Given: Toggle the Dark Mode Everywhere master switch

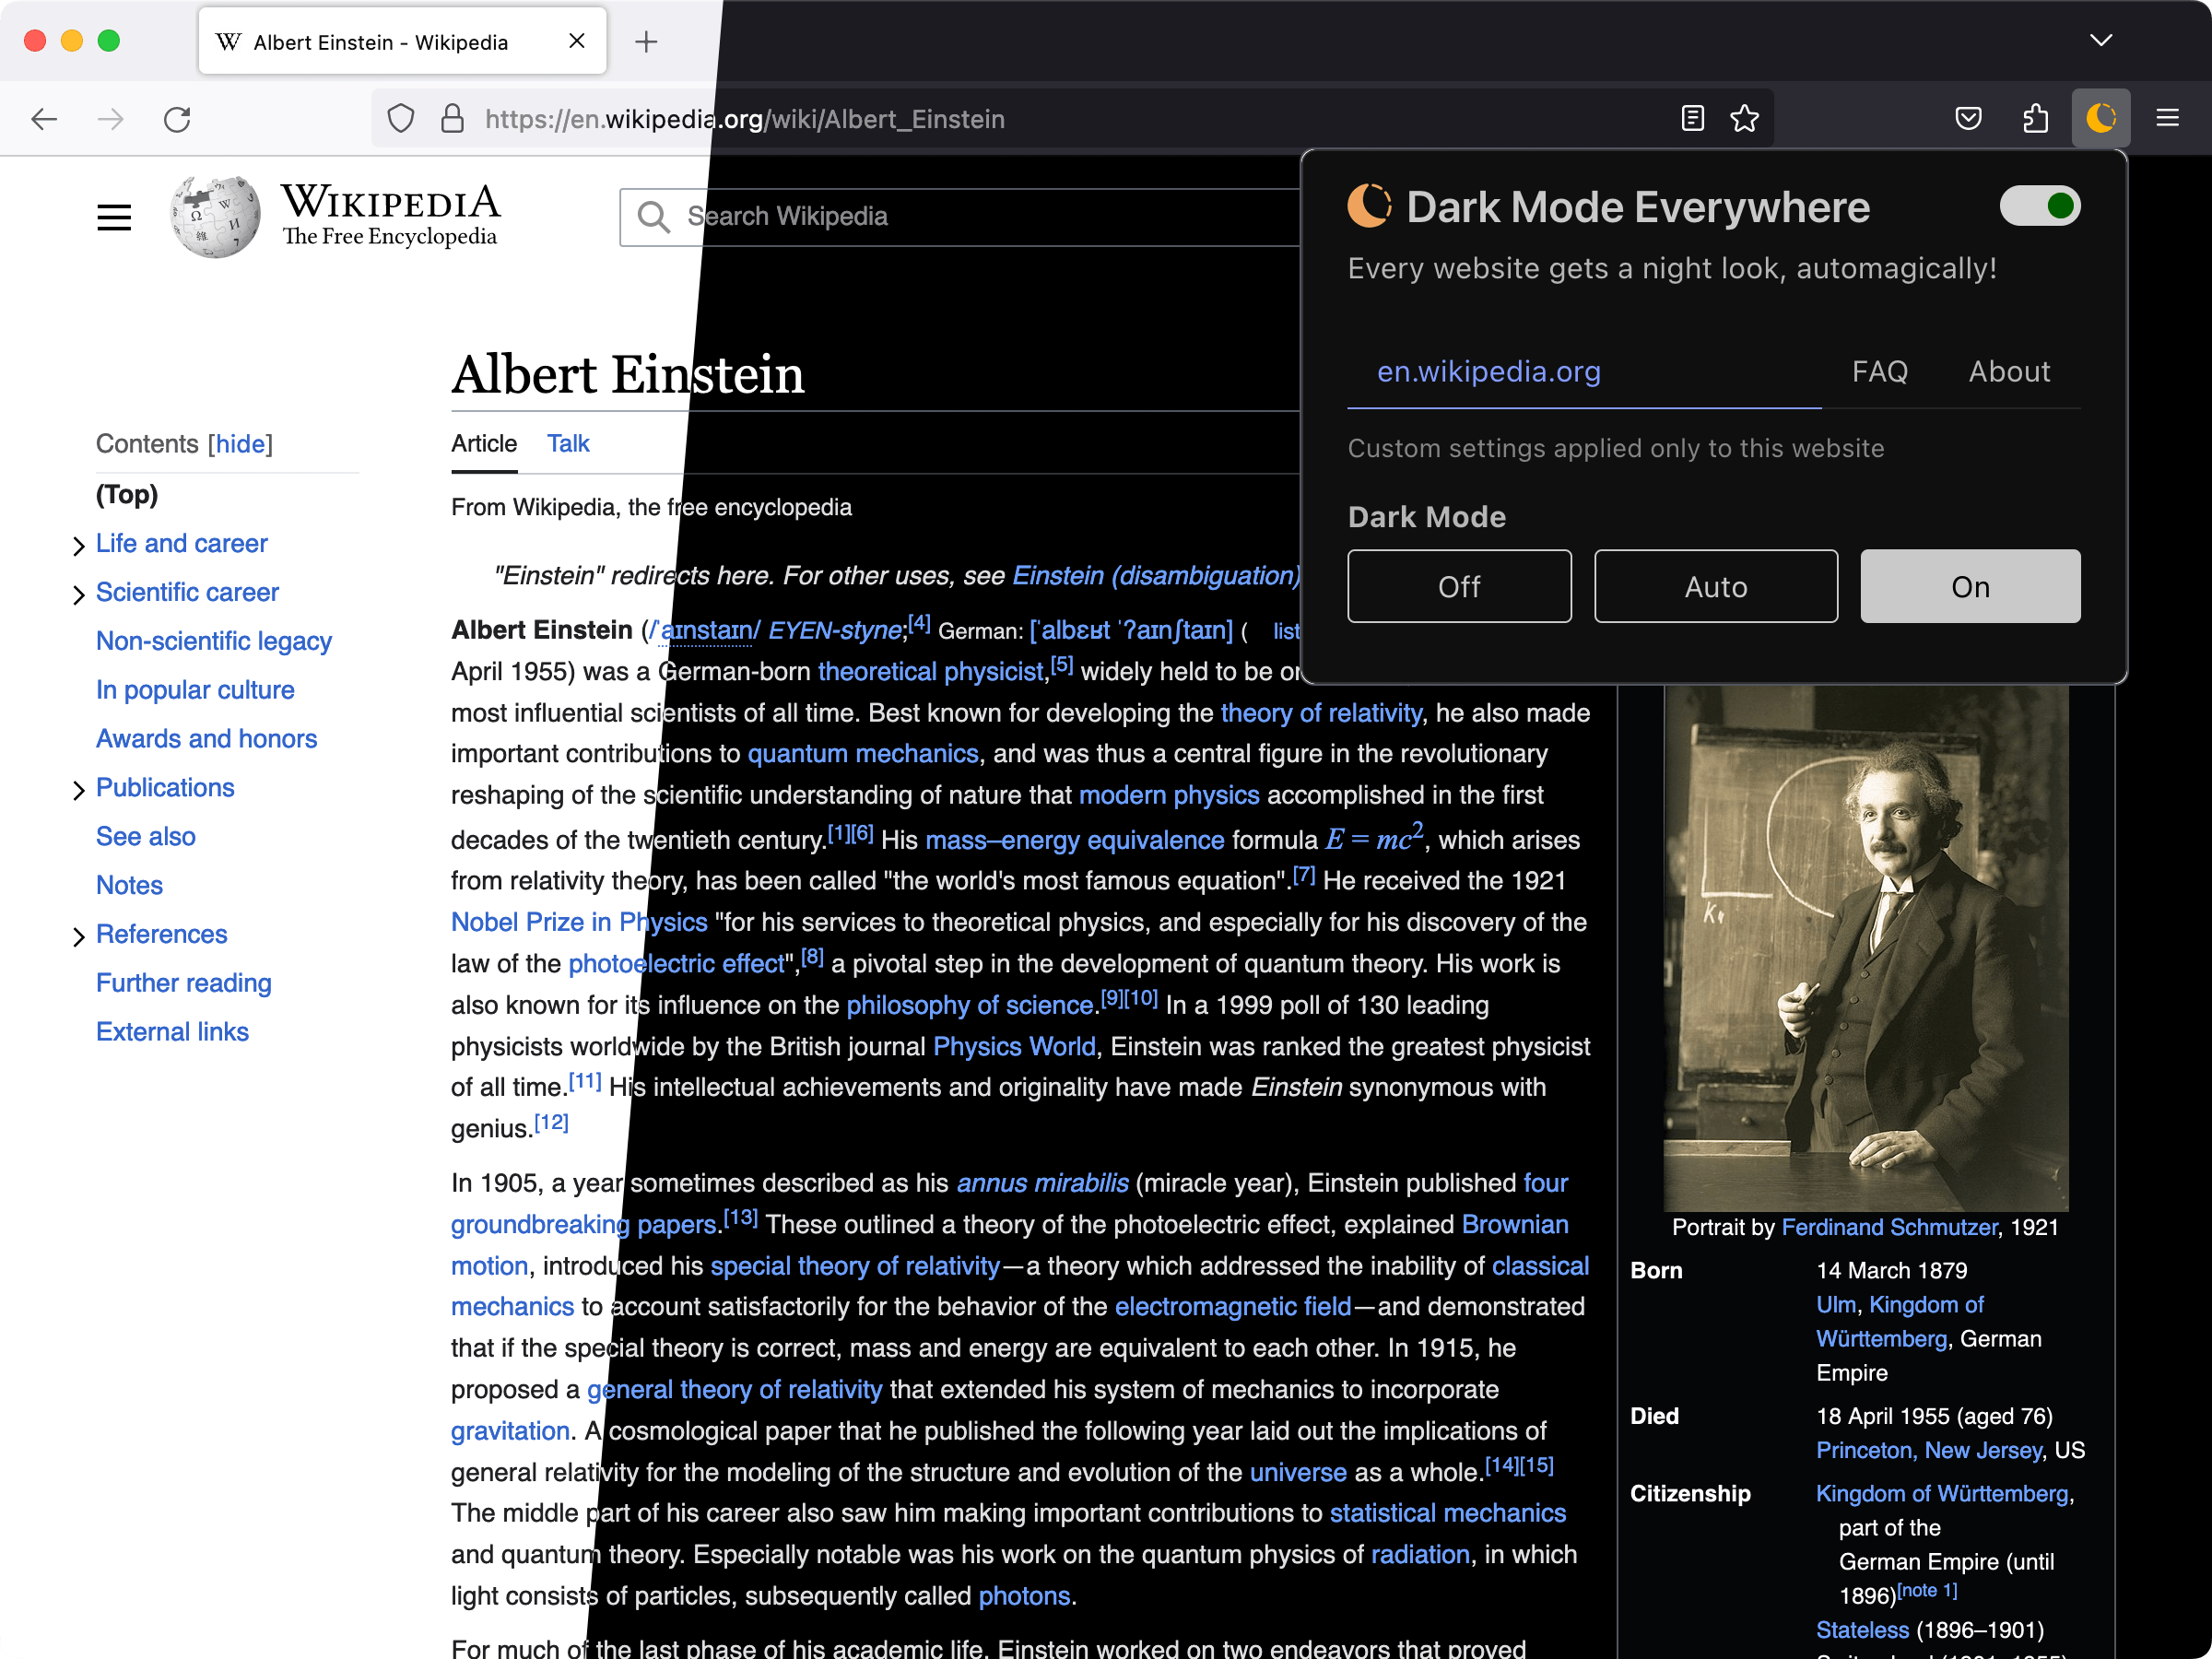Looking at the screenshot, I should 2039,206.
